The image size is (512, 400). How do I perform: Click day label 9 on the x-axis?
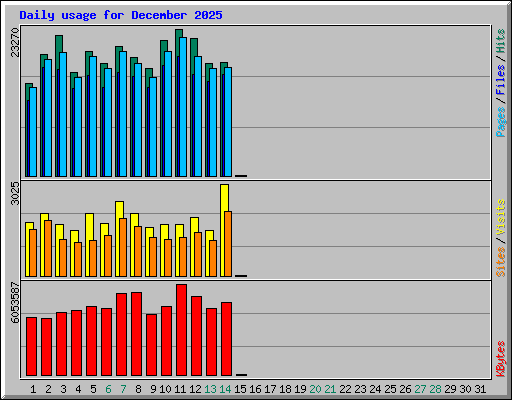[x=153, y=389]
